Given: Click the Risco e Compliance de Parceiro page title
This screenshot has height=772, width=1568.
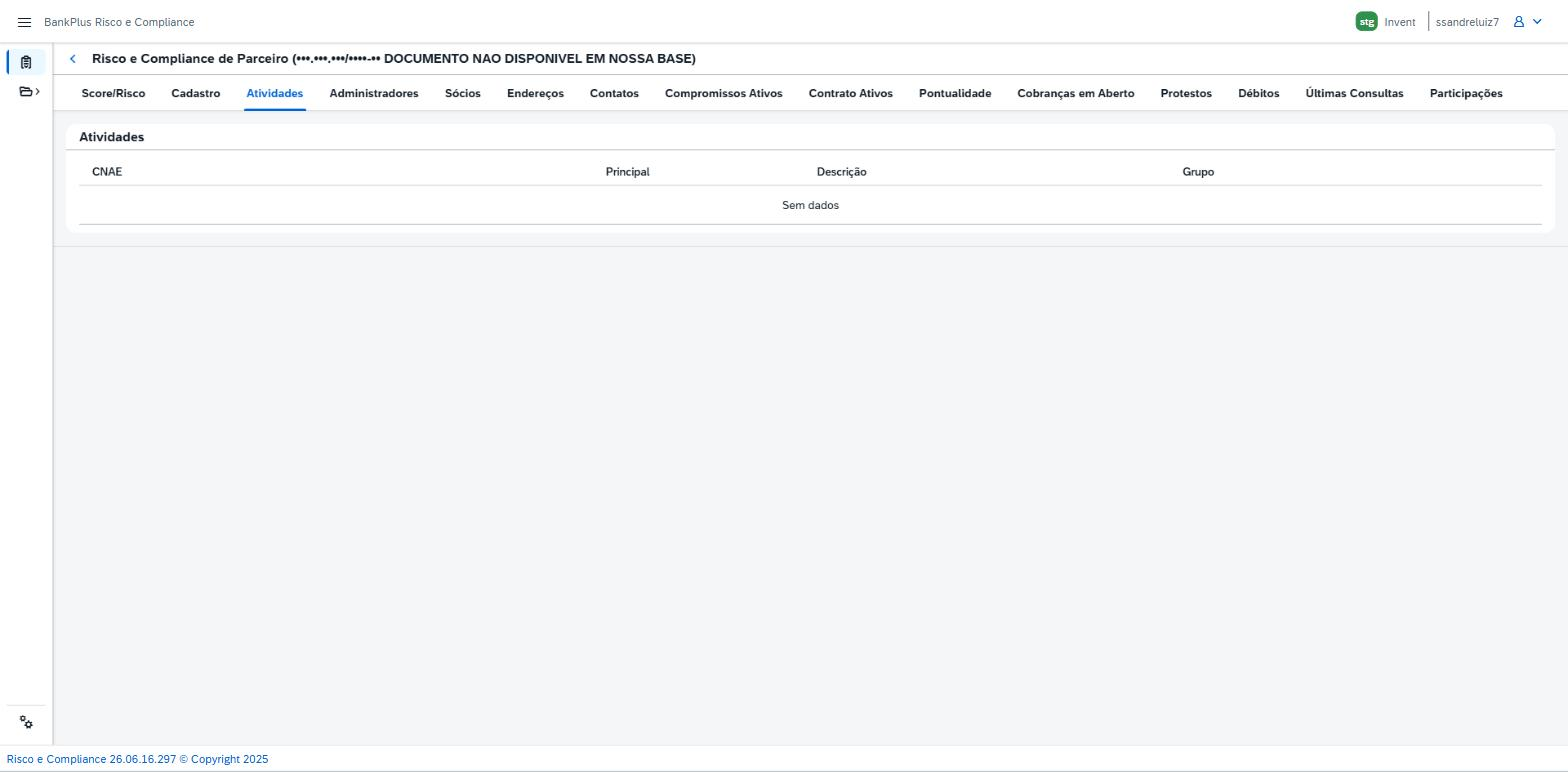Looking at the screenshot, I should [x=394, y=59].
